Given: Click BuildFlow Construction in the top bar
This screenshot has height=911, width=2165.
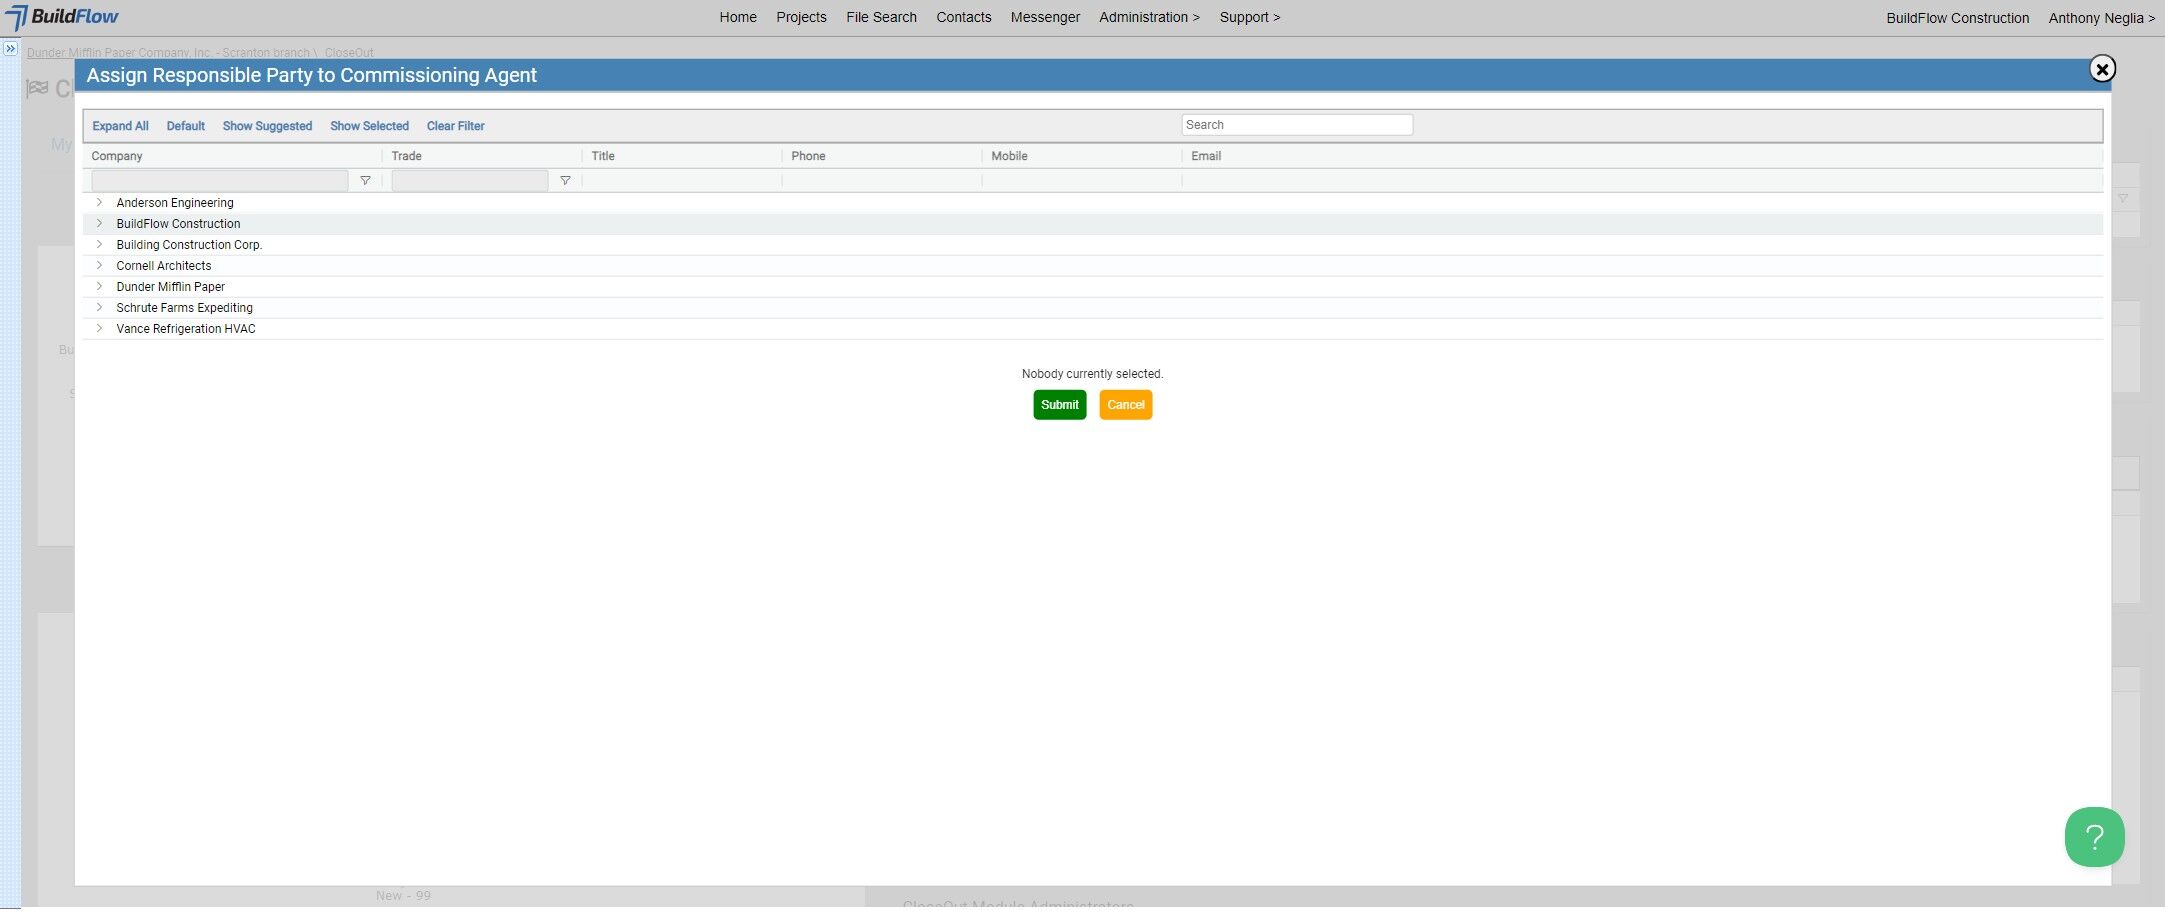Looking at the screenshot, I should [x=1957, y=18].
